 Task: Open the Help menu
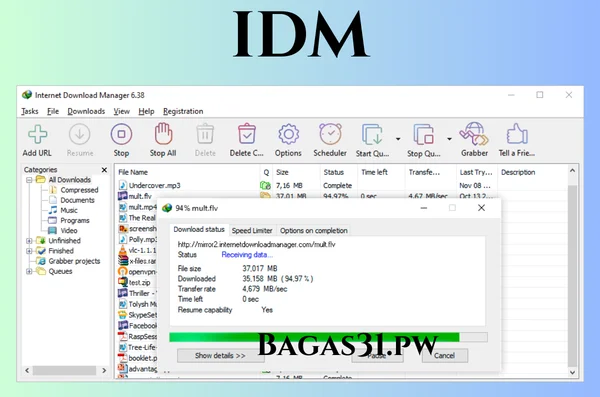[146, 111]
